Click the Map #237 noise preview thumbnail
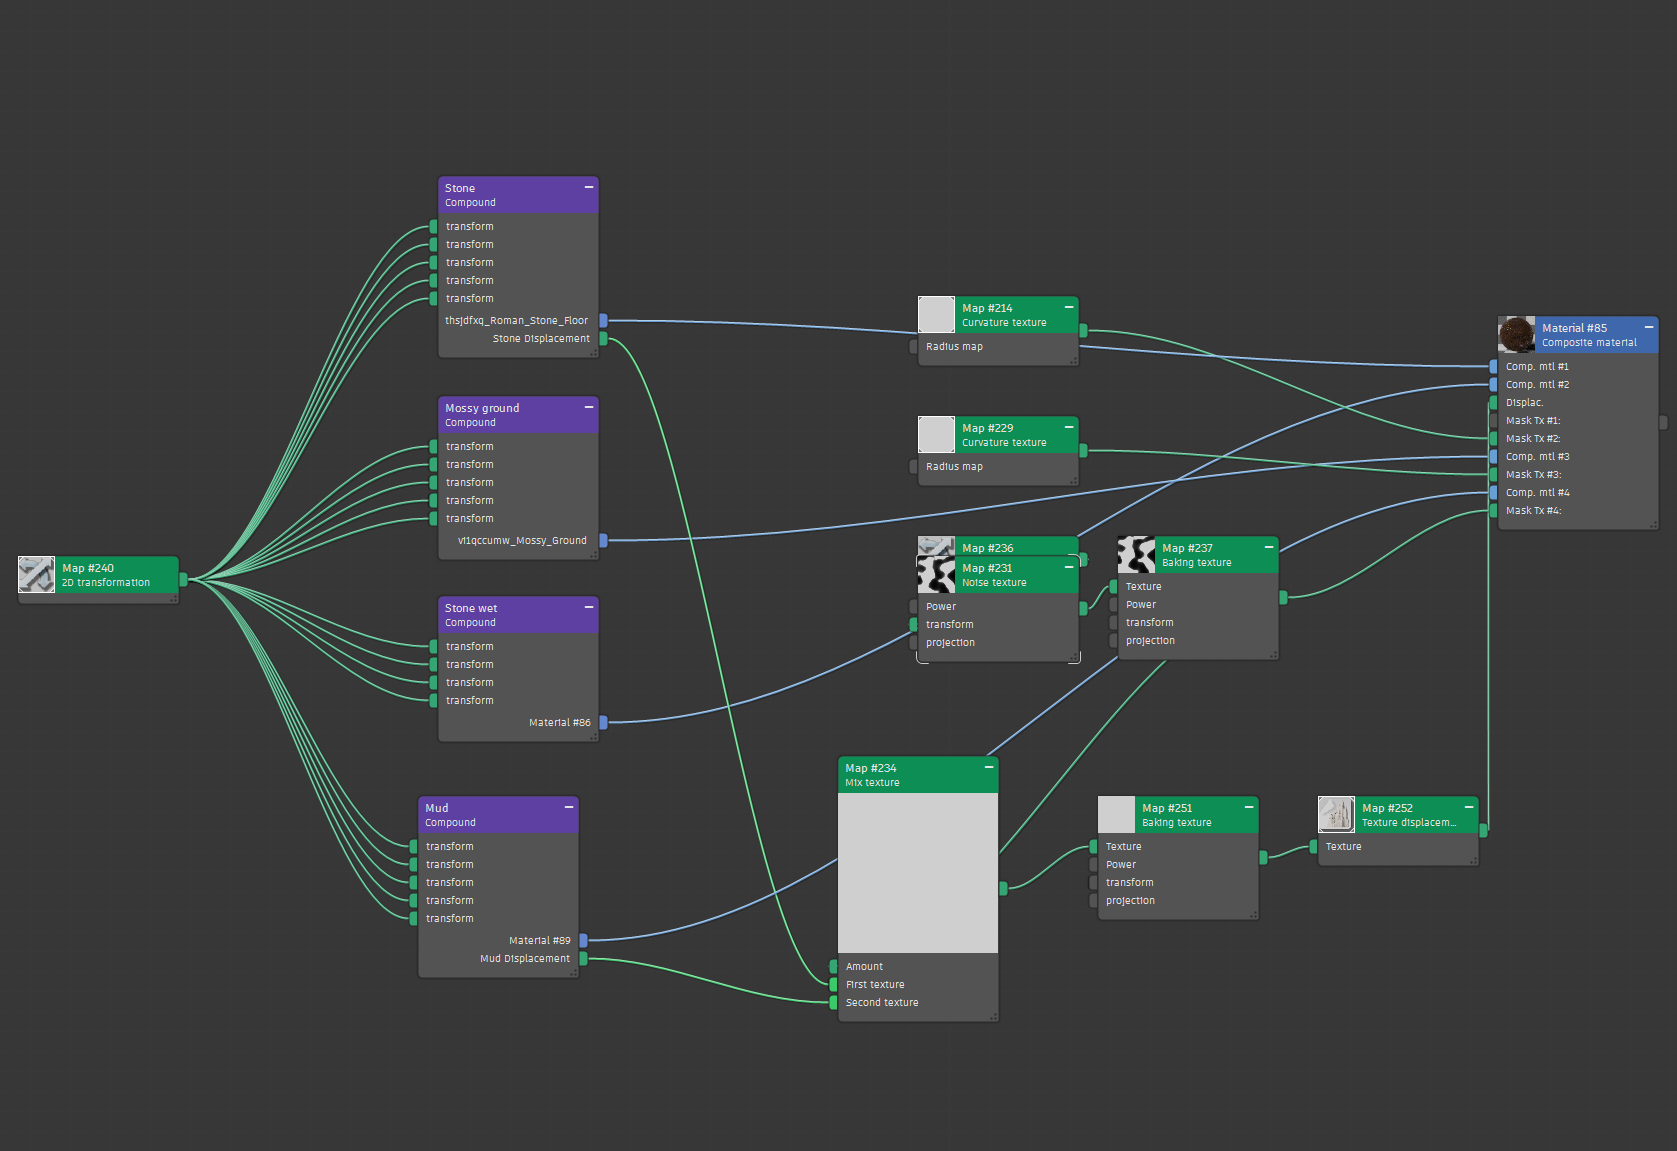Viewport: 1677px width, 1151px height. [1136, 555]
